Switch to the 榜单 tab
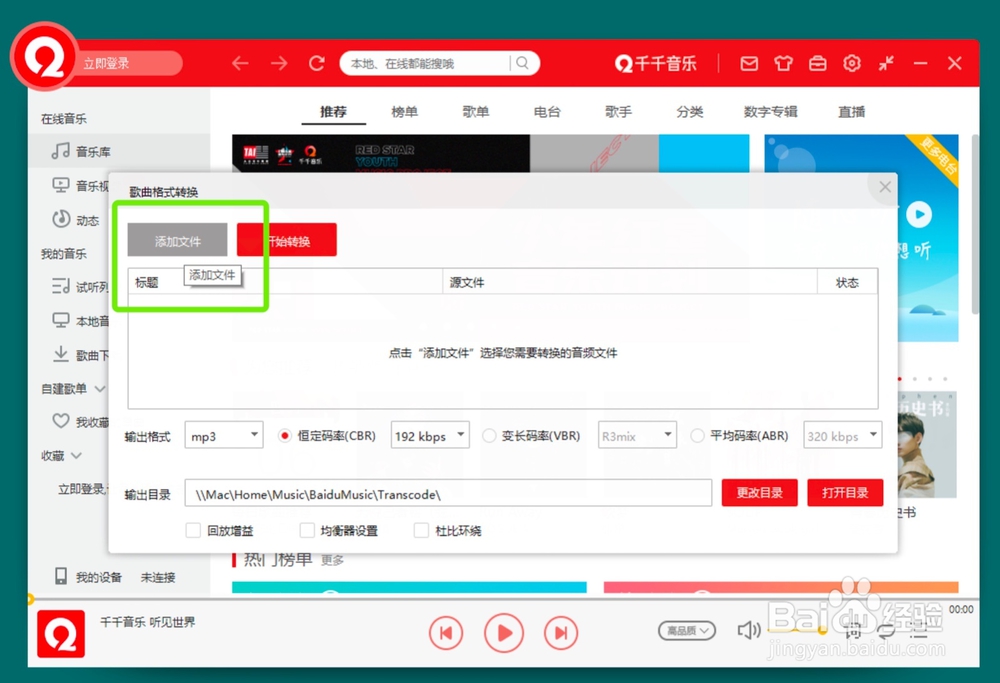The height and width of the screenshot is (683, 1000). coord(404,112)
